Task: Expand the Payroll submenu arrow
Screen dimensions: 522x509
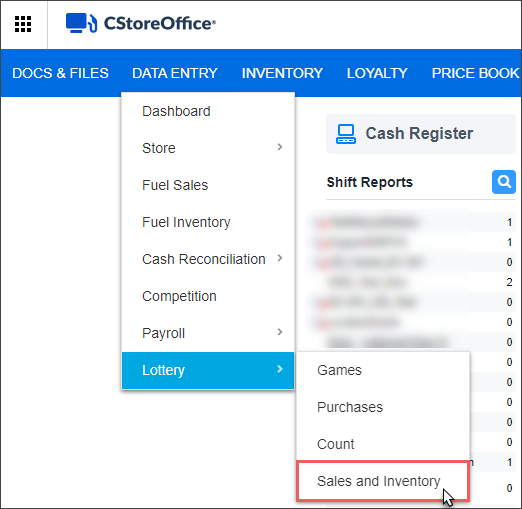Action: point(280,332)
